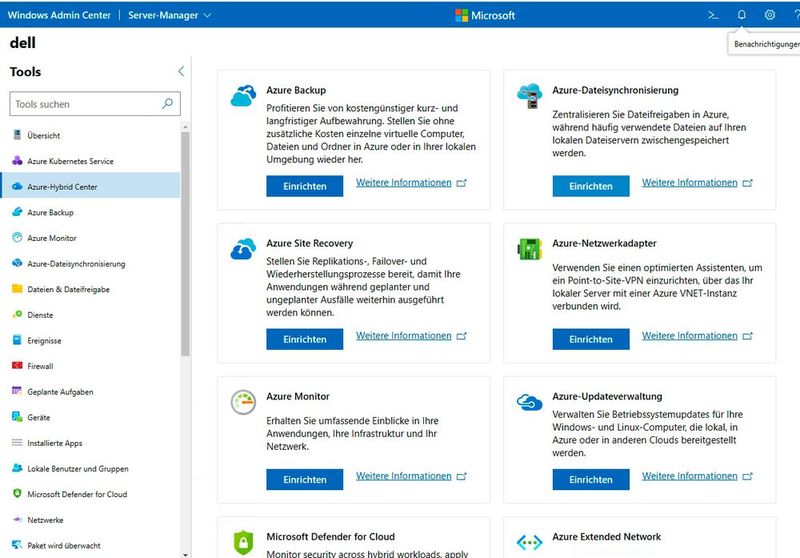
Task: Click the Ereignisse icon in sidebar
Action: [x=17, y=340]
